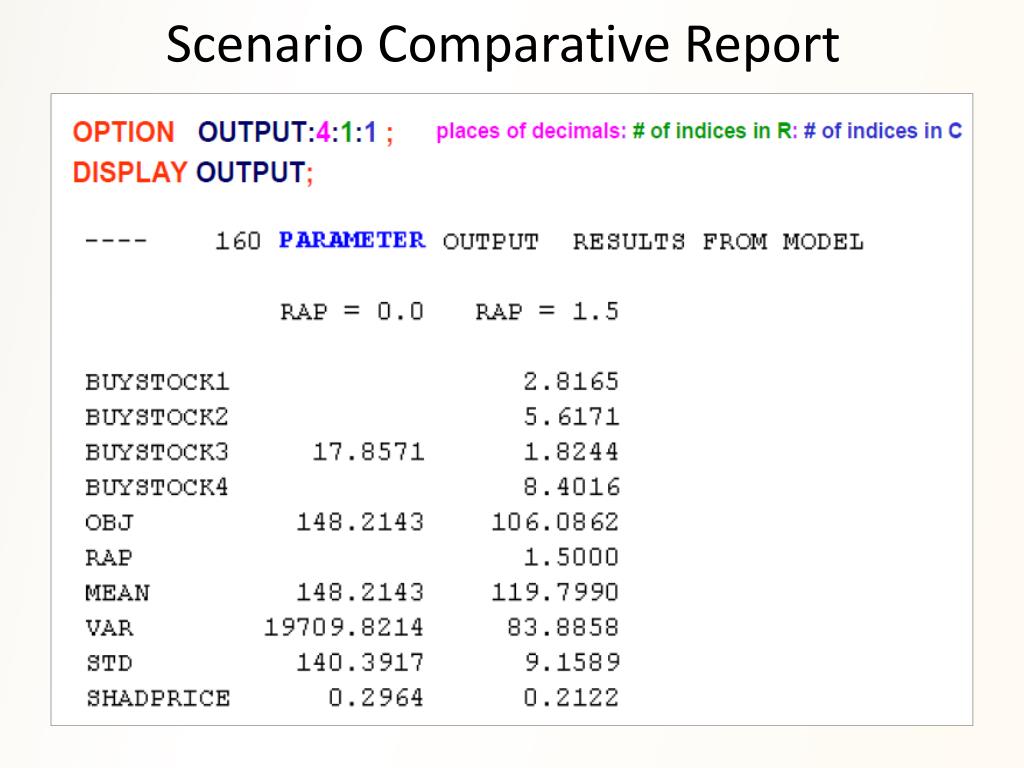Click 'RESULTS FROM MODEL' text
Viewport: 1024px width, 768px height.
(x=718, y=242)
